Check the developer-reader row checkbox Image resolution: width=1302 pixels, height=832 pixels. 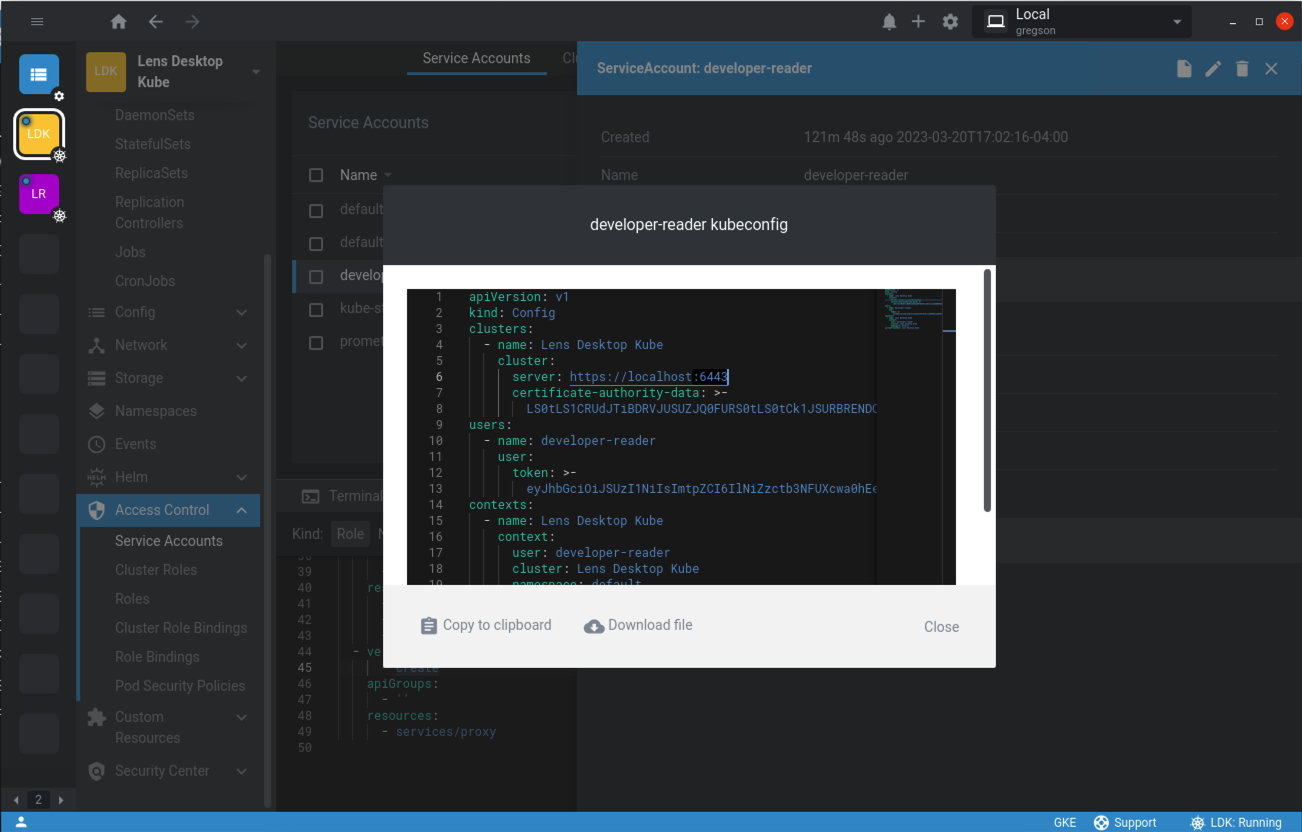316,275
